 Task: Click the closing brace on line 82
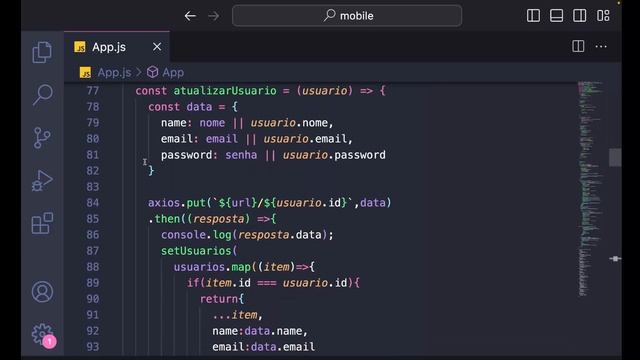pos(151,171)
